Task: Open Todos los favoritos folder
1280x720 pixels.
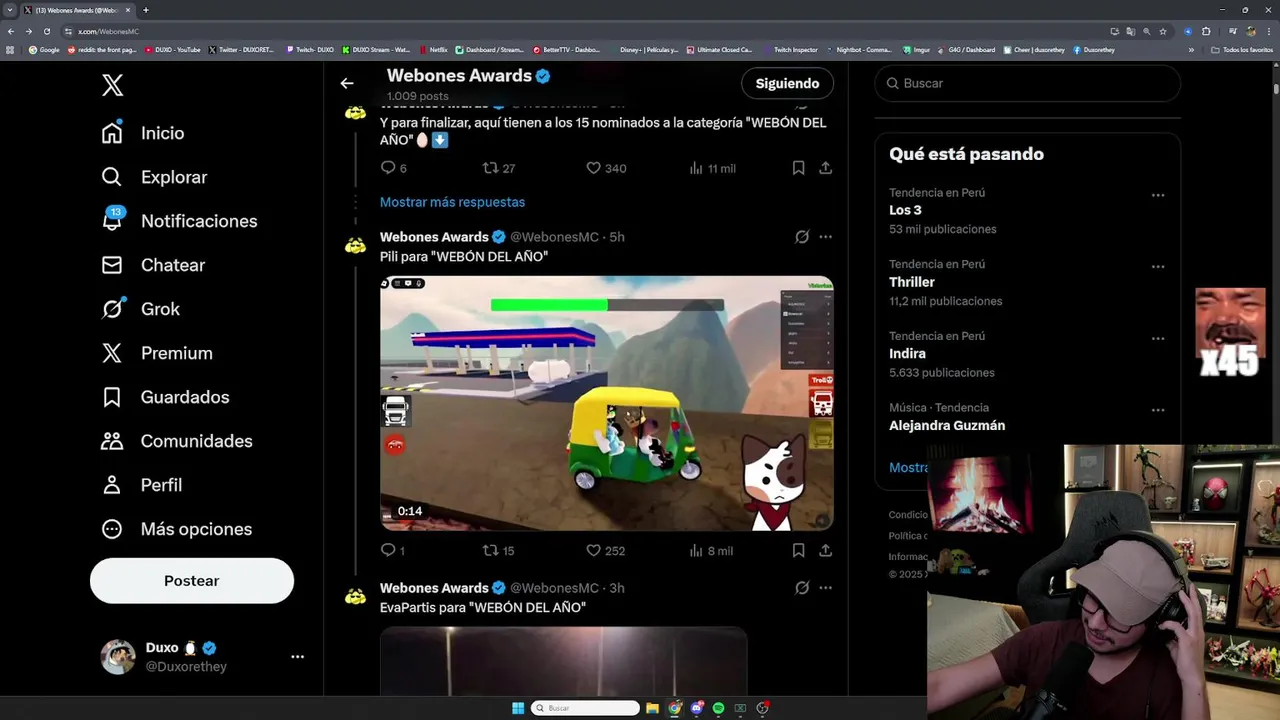Action: (x=1242, y=49)
